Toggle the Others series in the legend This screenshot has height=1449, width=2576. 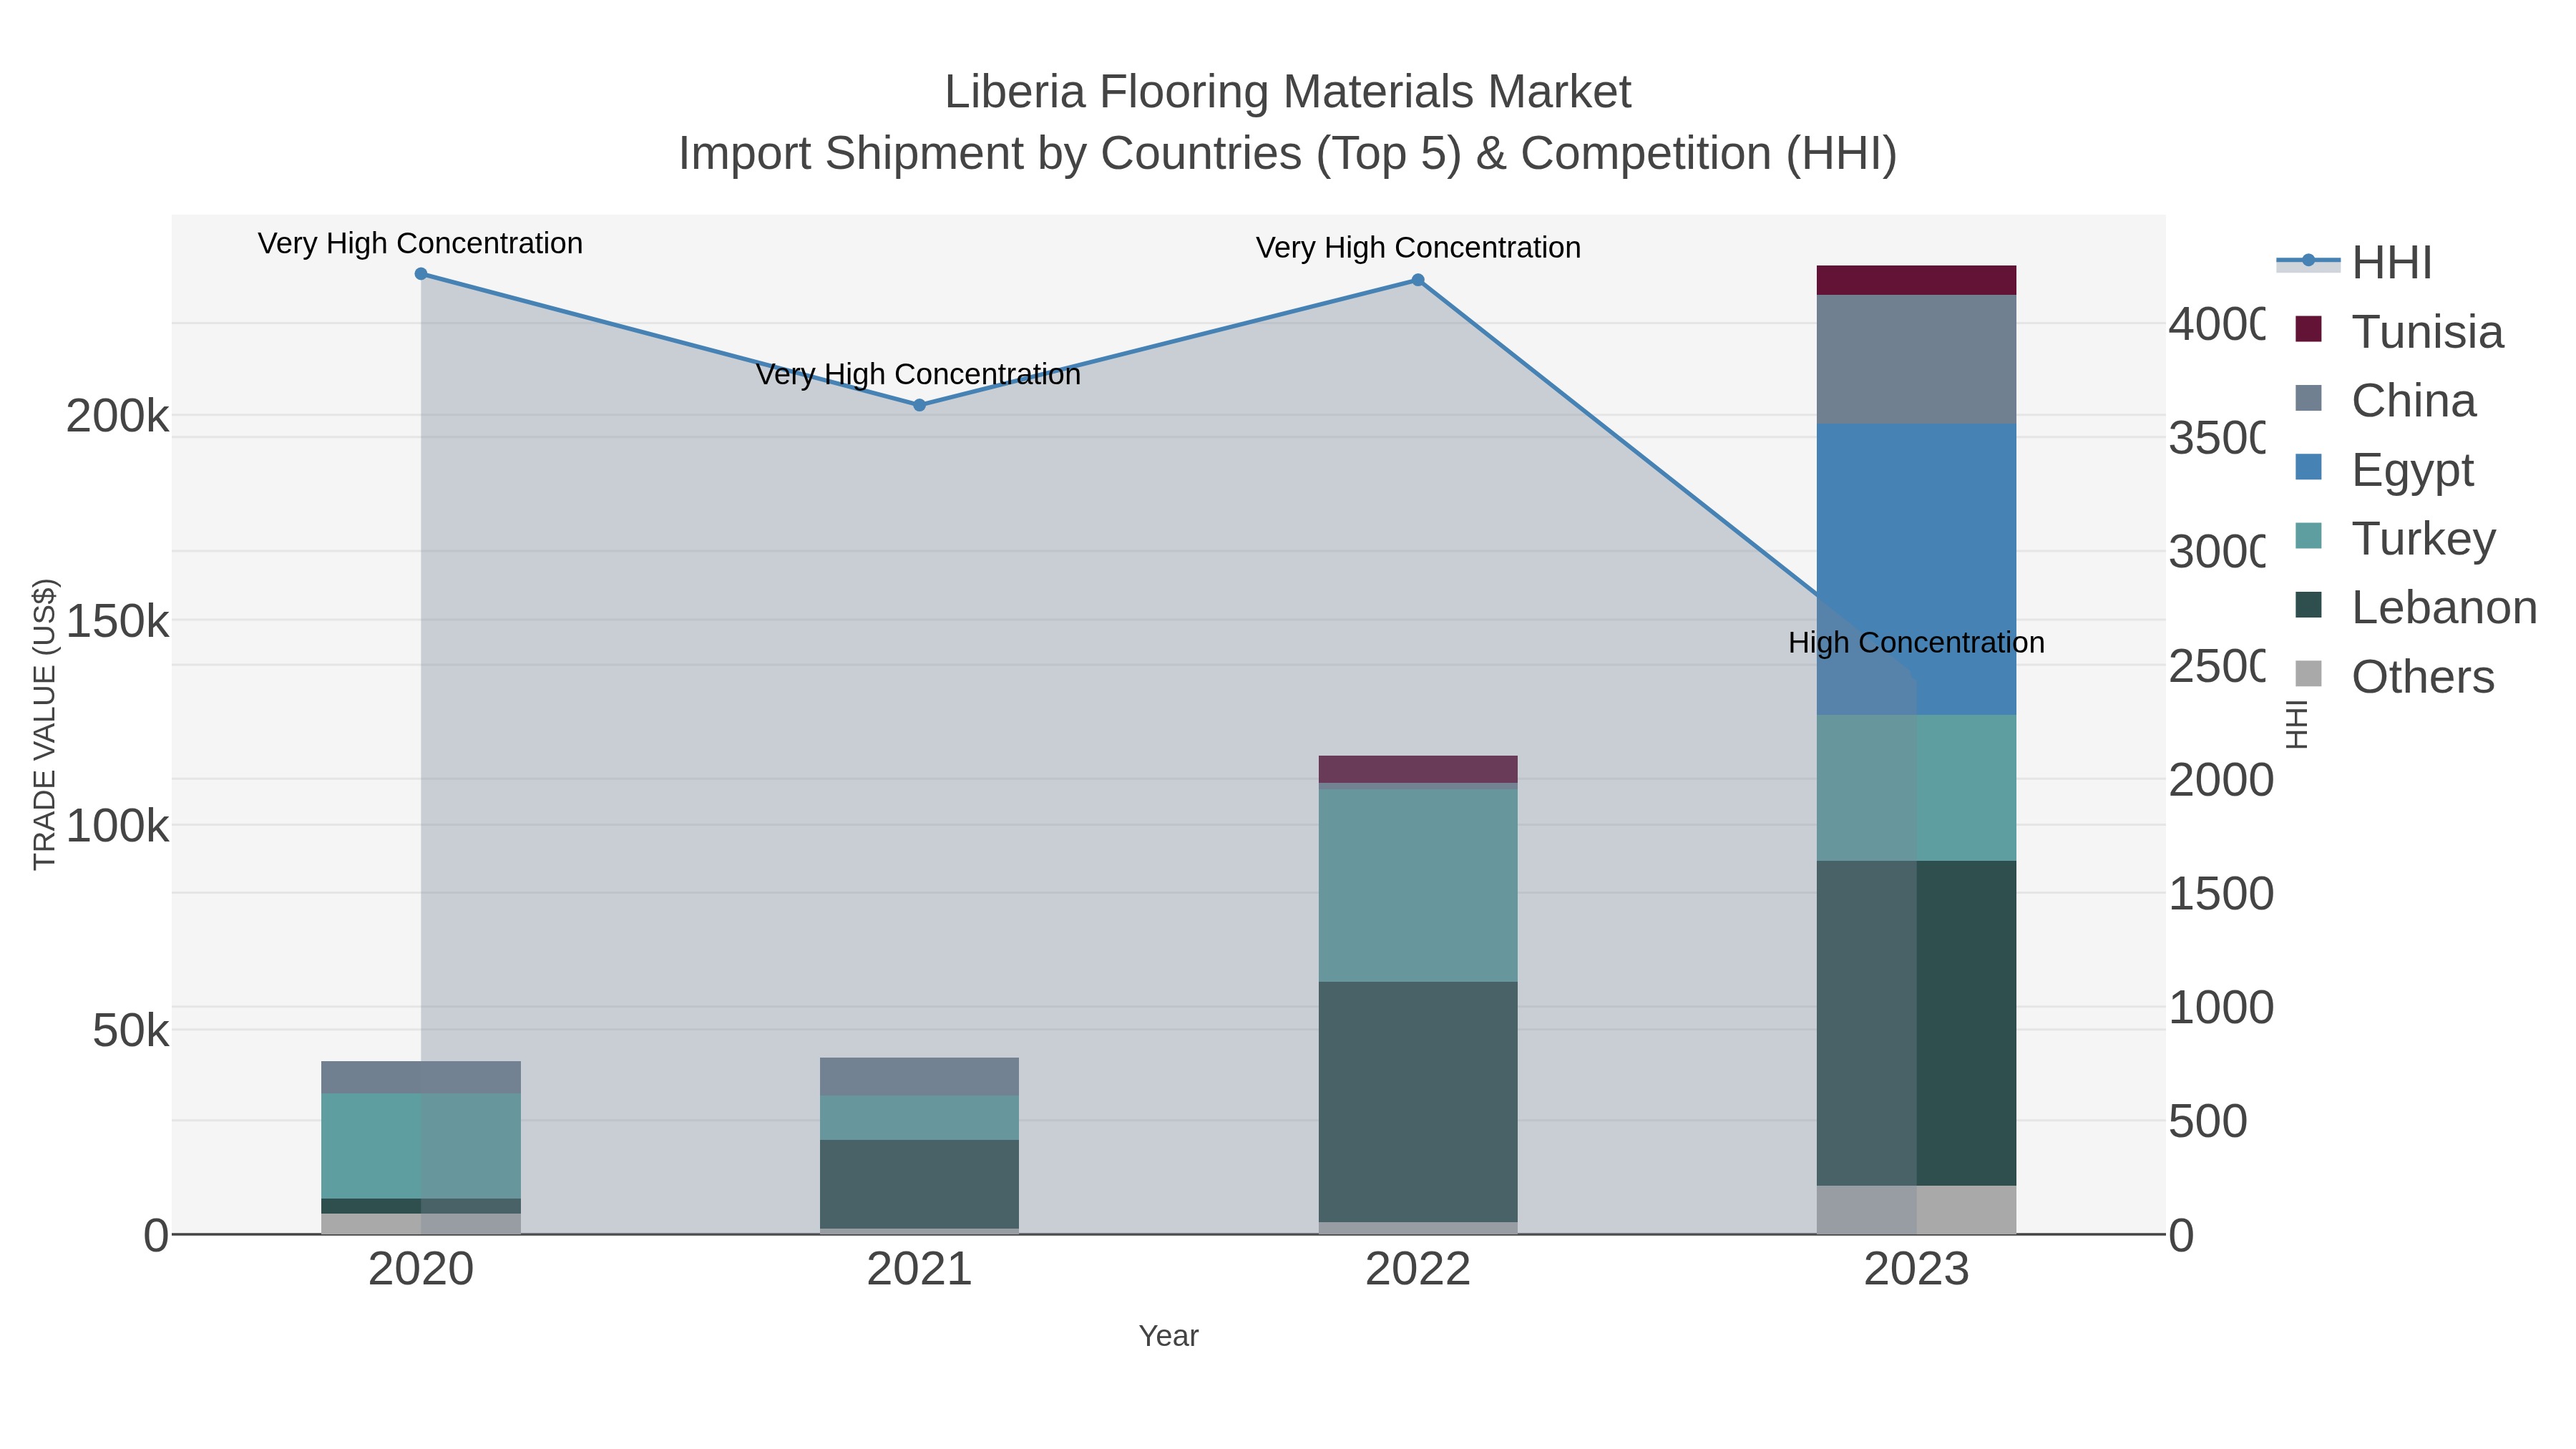point(2395,677)
